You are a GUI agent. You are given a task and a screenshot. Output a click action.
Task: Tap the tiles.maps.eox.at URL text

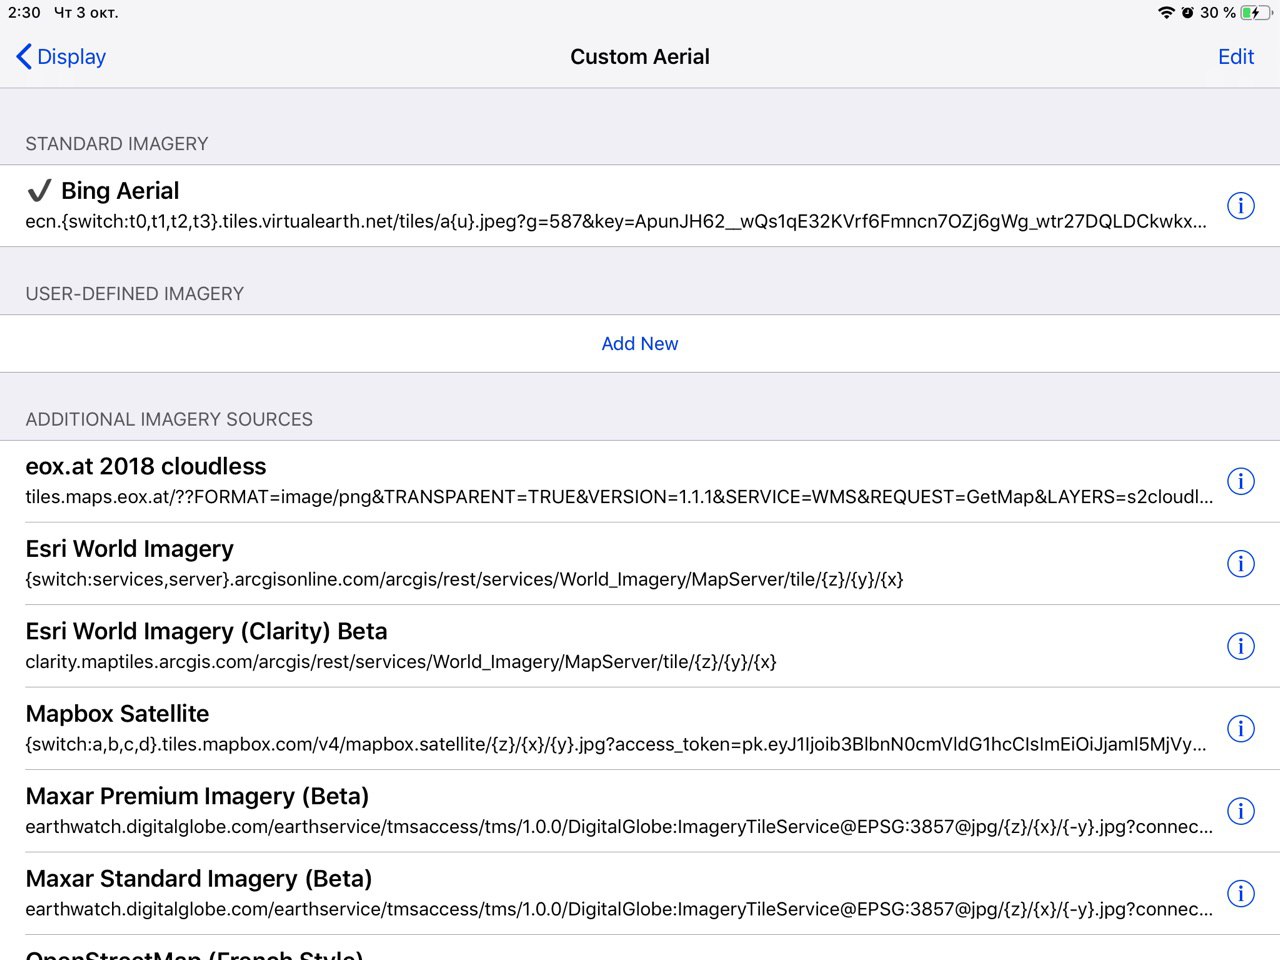tap(619, 497)
